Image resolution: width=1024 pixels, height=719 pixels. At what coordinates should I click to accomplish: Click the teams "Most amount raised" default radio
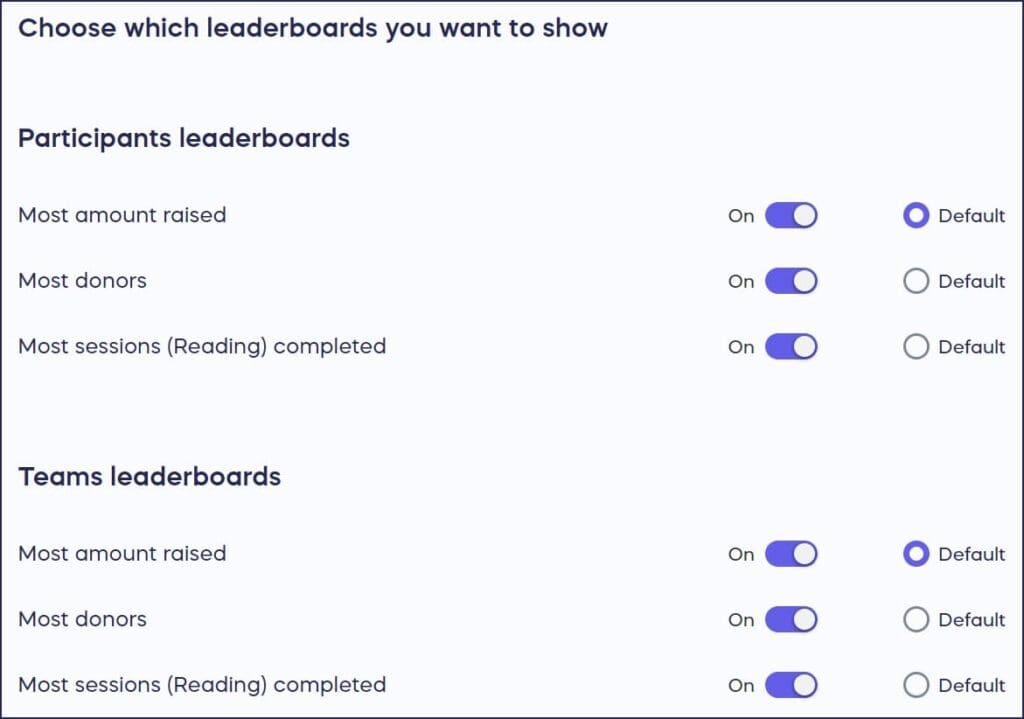pos(916,554)
